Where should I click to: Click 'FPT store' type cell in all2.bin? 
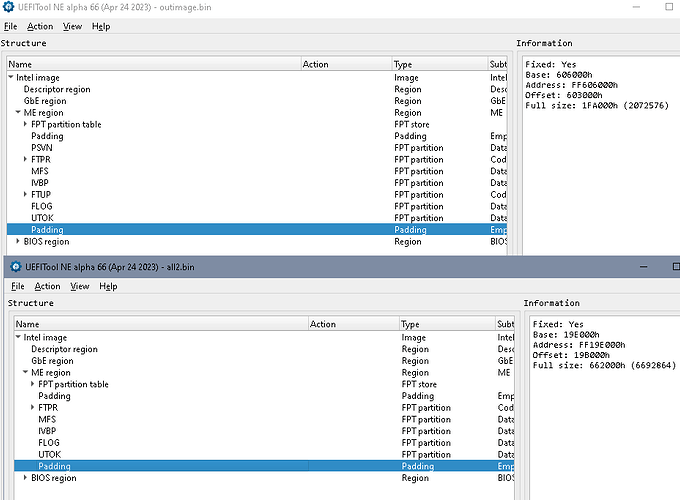(419, 384)
